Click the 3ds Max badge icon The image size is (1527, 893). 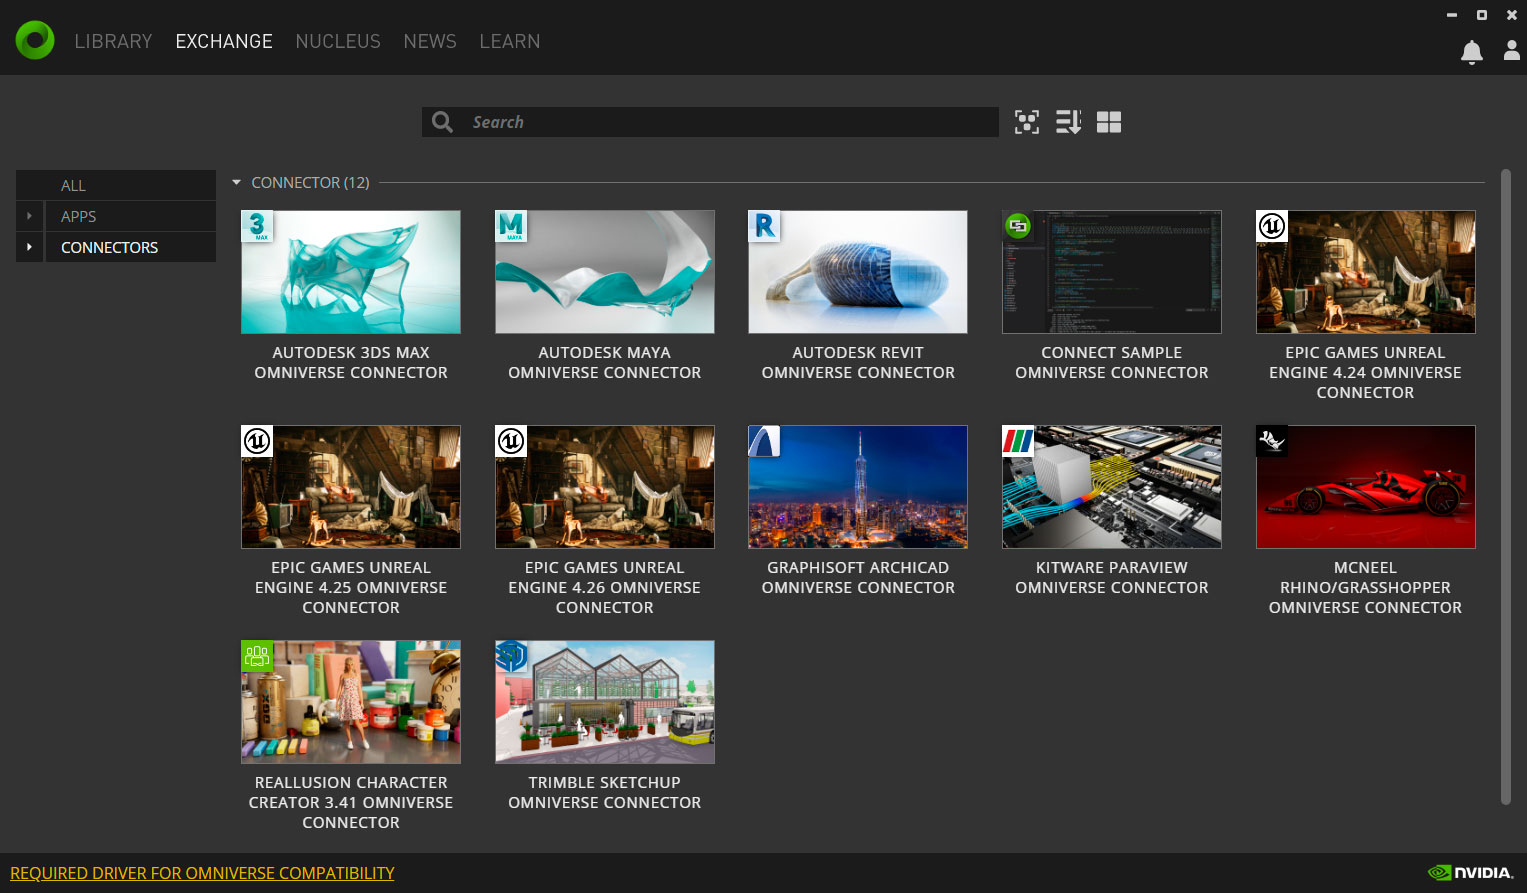[x=257, y=226]
